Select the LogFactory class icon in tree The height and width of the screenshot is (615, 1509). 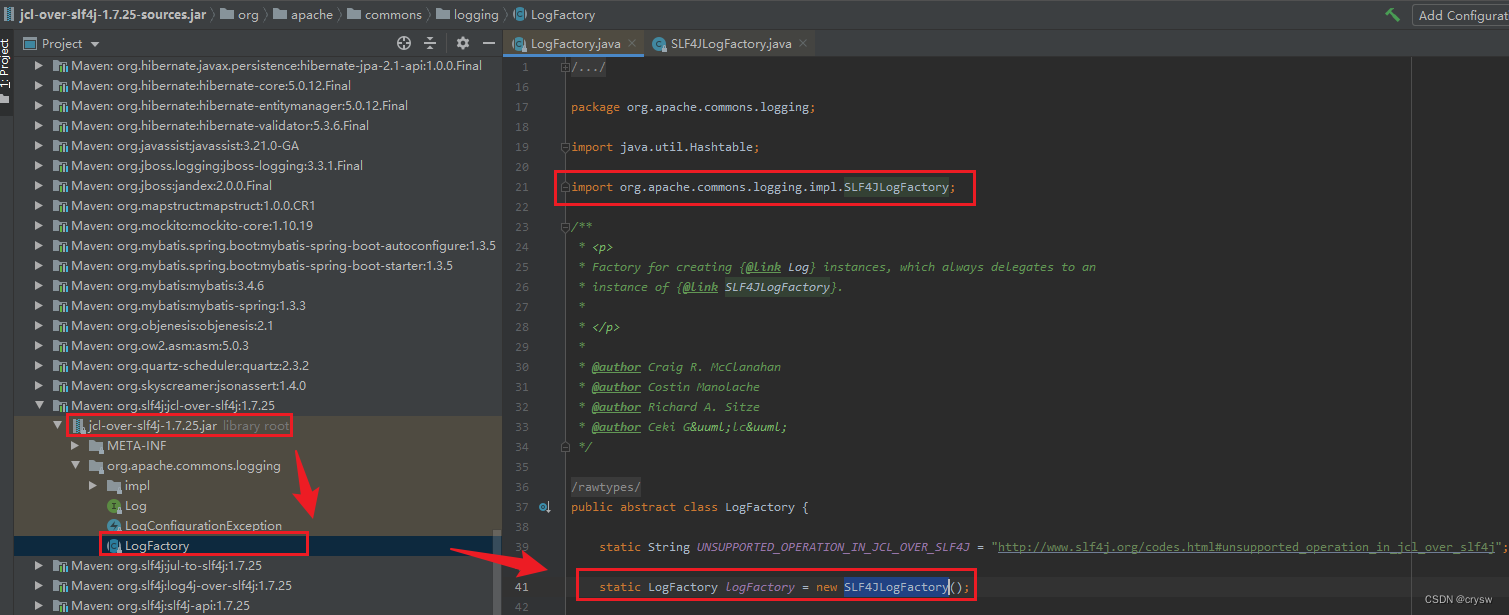(x=113, y=546)
